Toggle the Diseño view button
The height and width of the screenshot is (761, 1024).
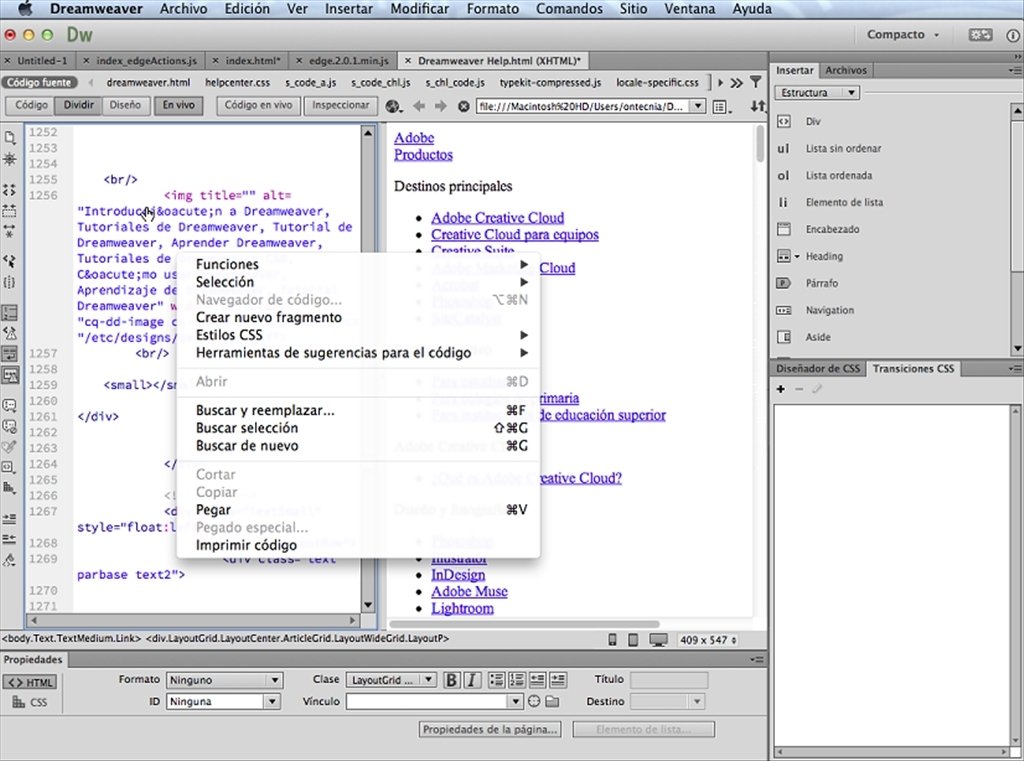[x=125, y=105]
